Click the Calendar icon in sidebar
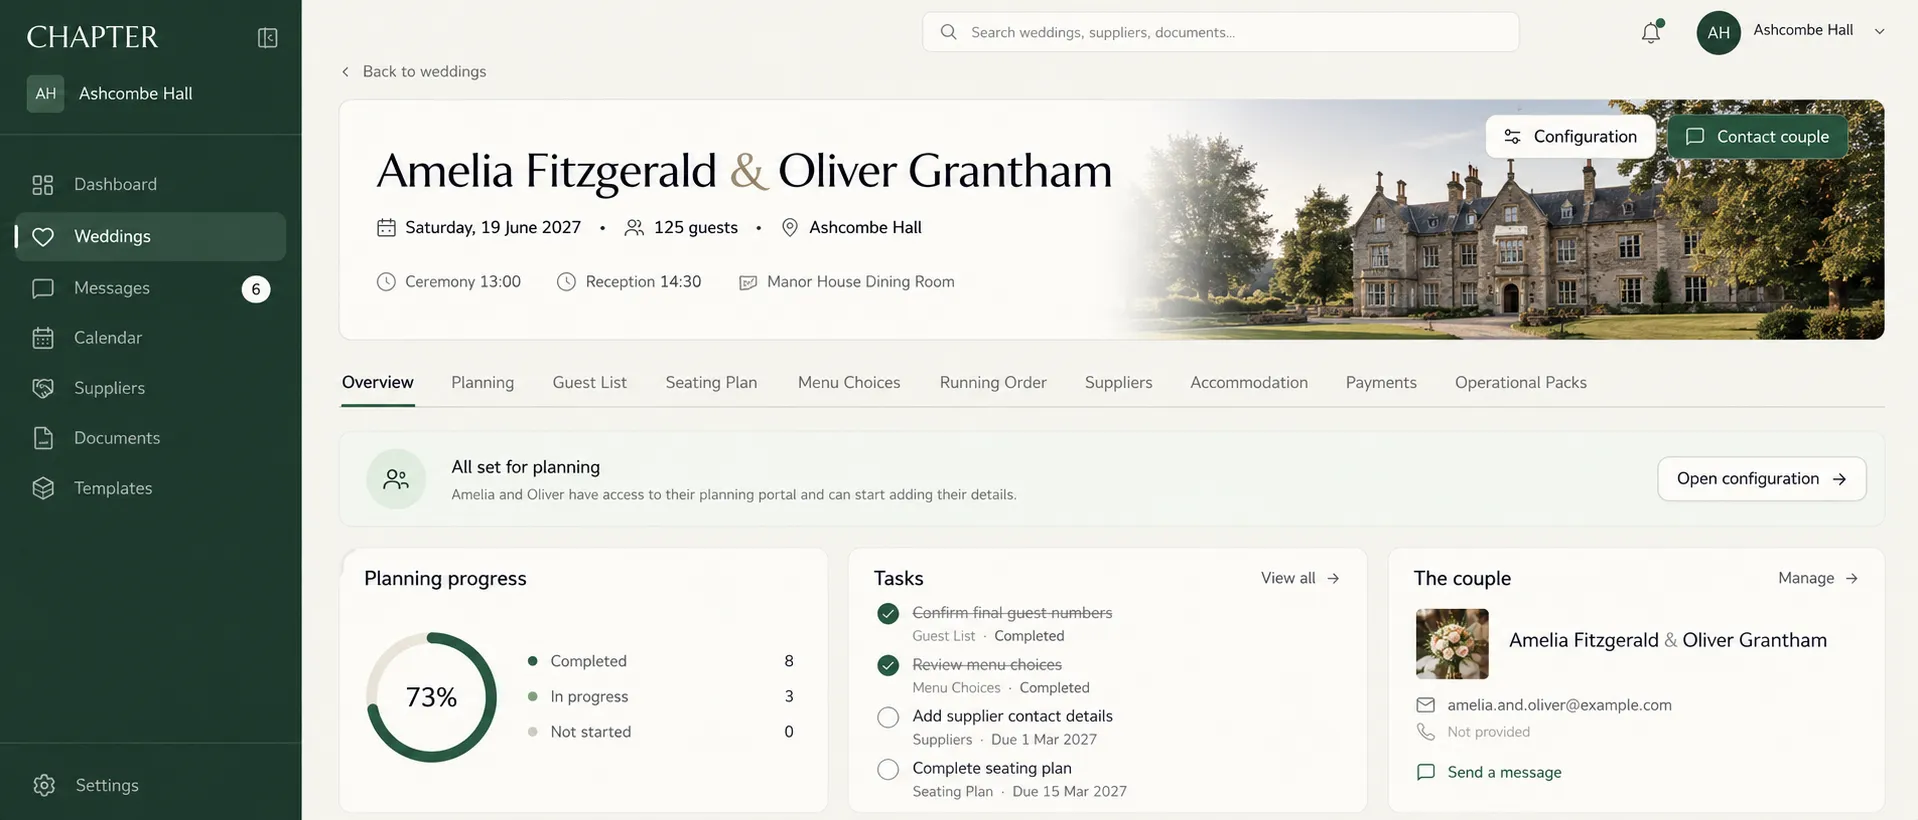The width and height of the screenshot is (1918, 820). (43, 338)
